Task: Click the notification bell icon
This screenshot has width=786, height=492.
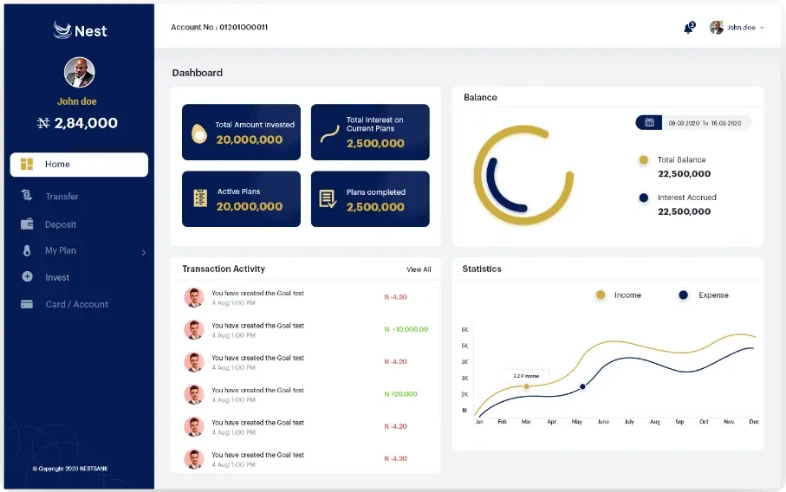Action: point(688,28)
